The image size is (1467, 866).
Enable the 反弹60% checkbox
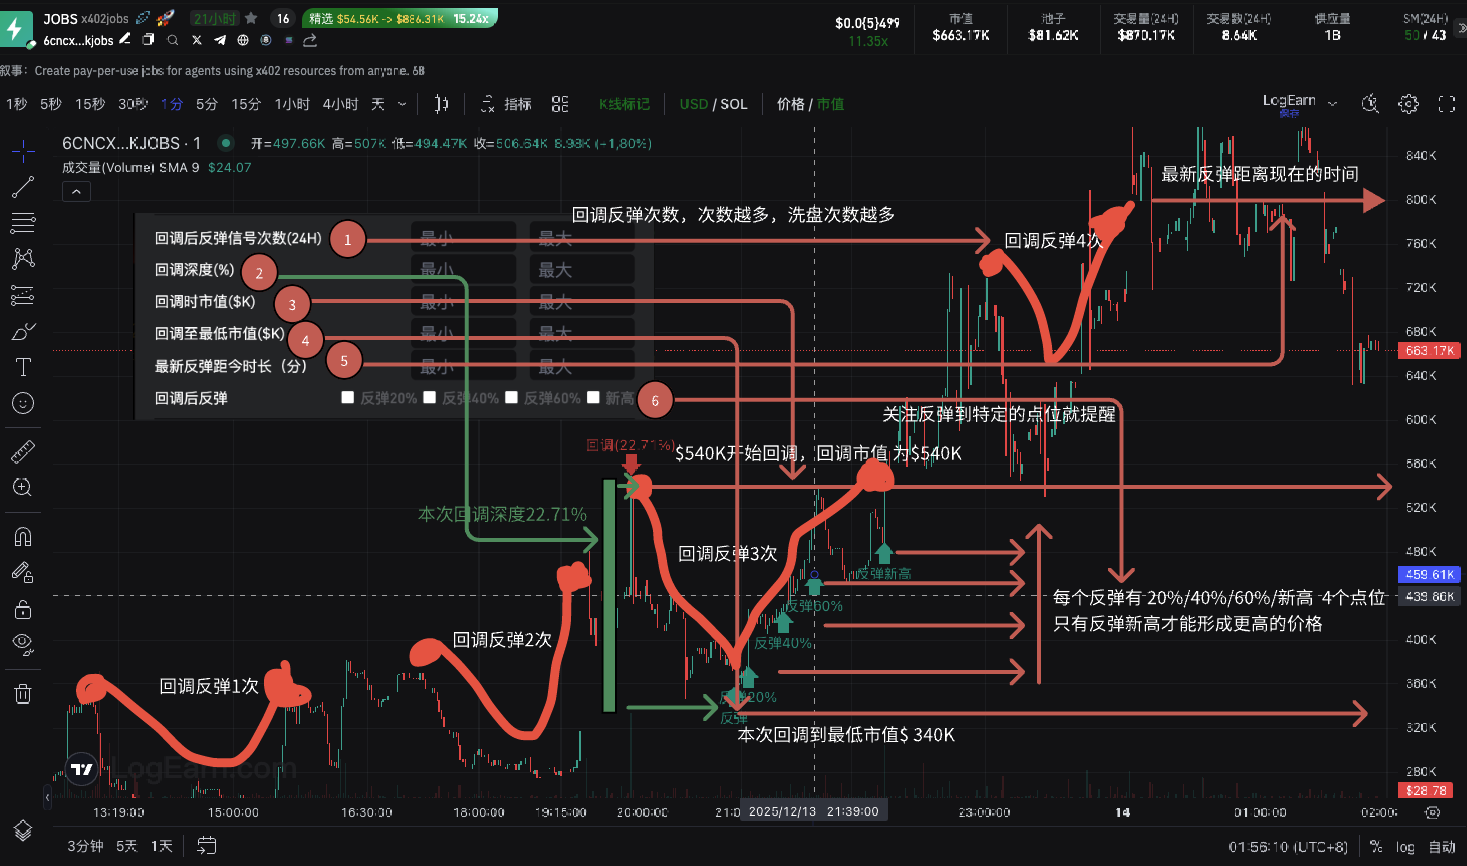[x=511, y=398]
